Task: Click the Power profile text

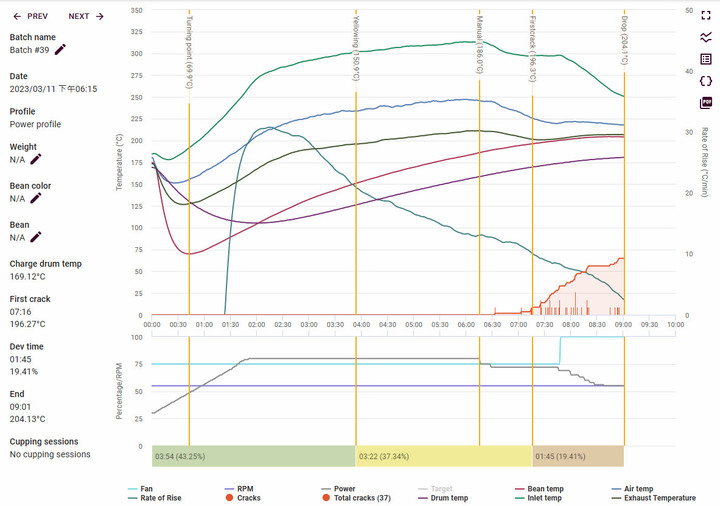Action: pos(35,124)
